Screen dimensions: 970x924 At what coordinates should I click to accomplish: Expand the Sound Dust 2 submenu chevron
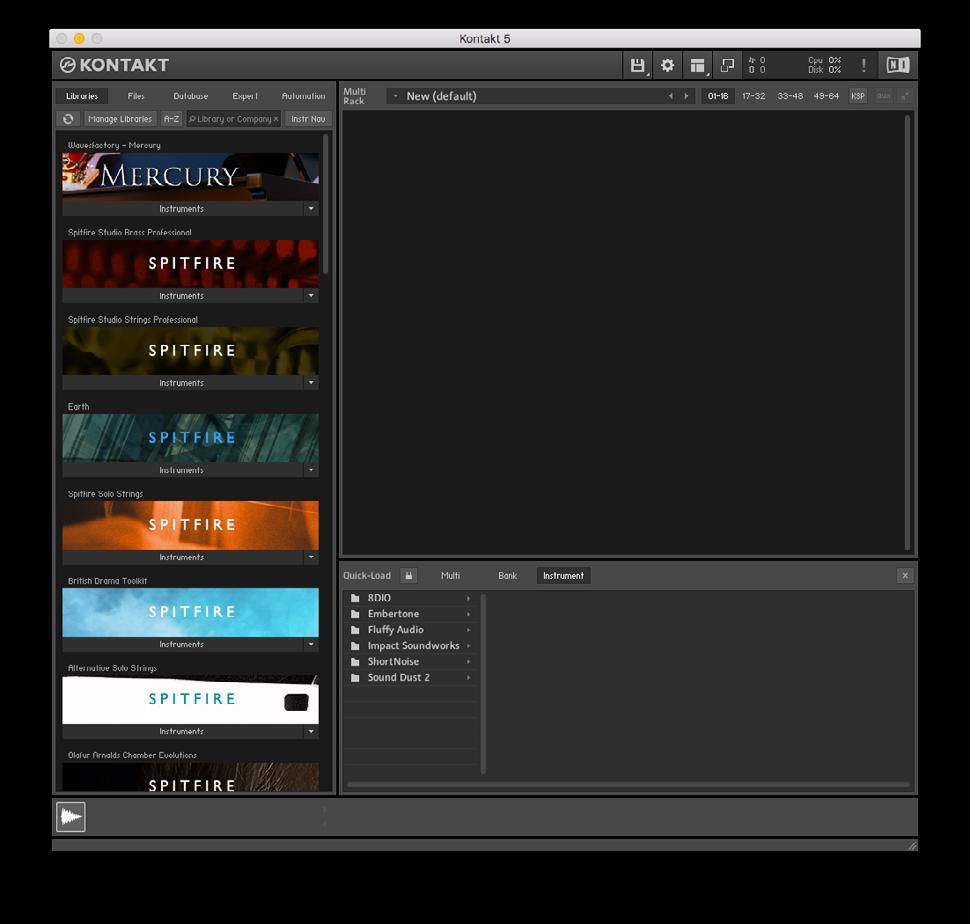pyautogui.click(x=468, y=678)
